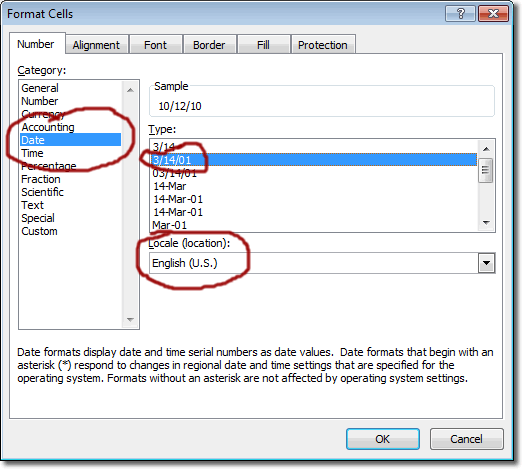Select the Number tab
This screenshot has width=522, height=469.
[36, 44]
